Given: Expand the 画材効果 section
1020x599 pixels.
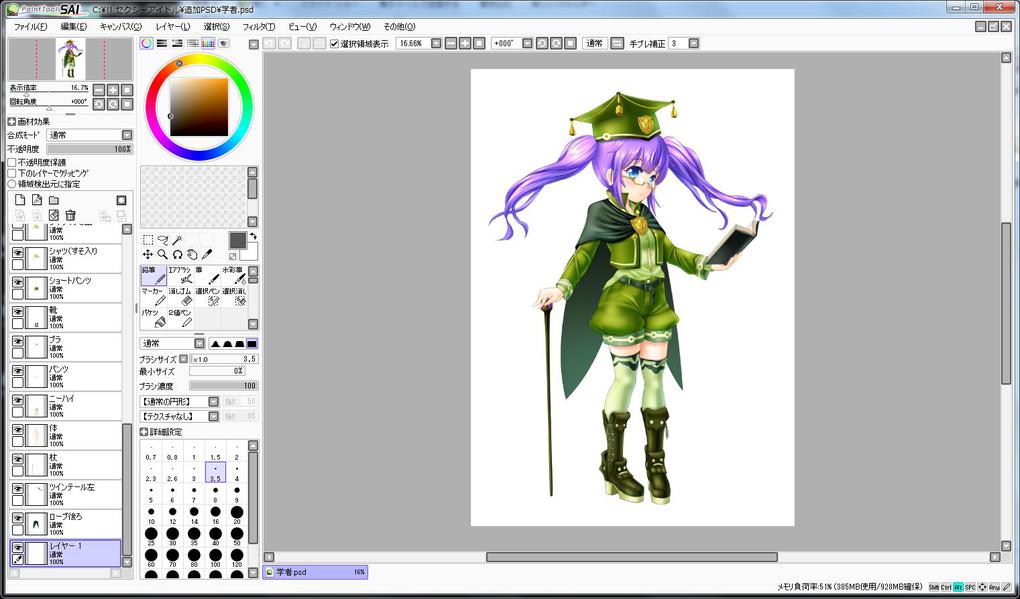Looking at the screenshot, I should [12, 122].
